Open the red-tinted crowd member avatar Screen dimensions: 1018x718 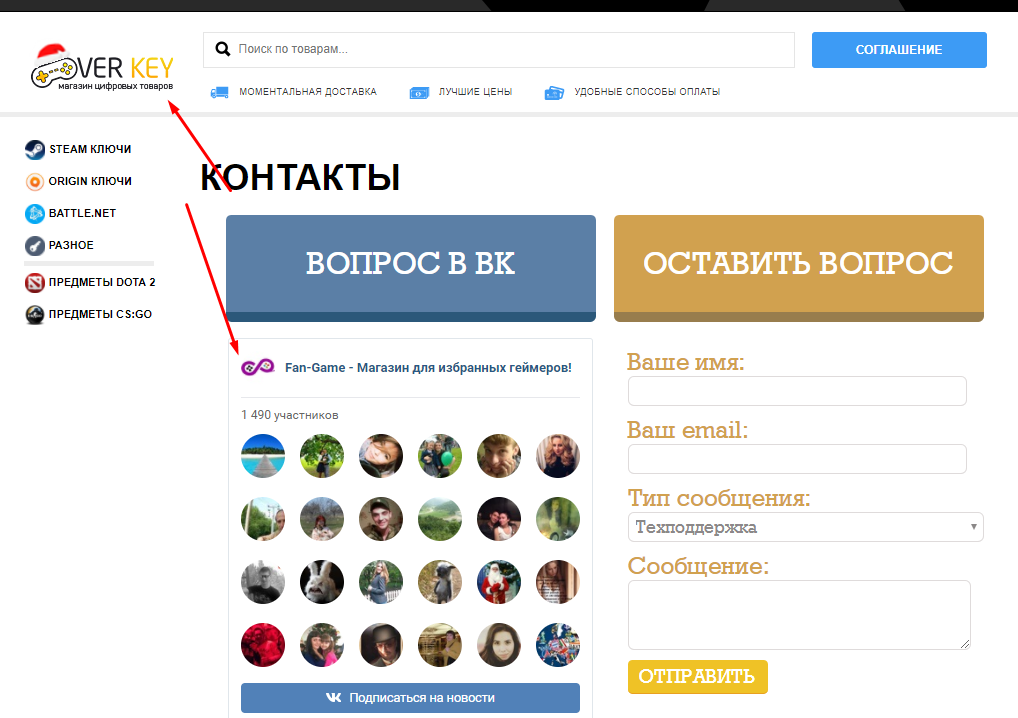coord(263,645)
